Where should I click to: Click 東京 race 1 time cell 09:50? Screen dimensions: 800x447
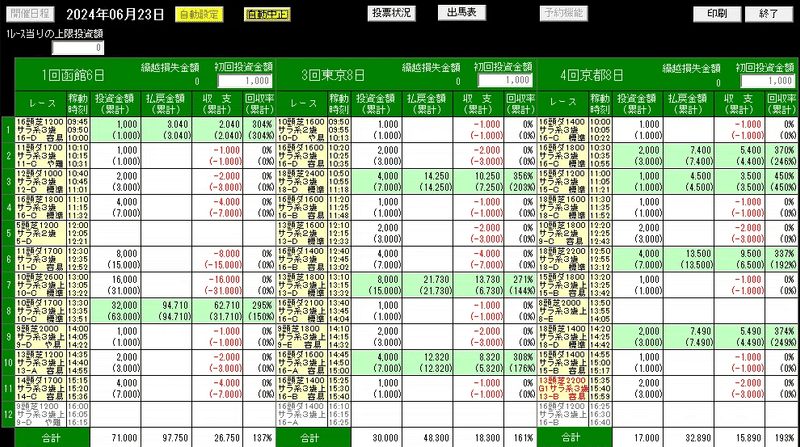pyautogui.click(x=339, y=130)
